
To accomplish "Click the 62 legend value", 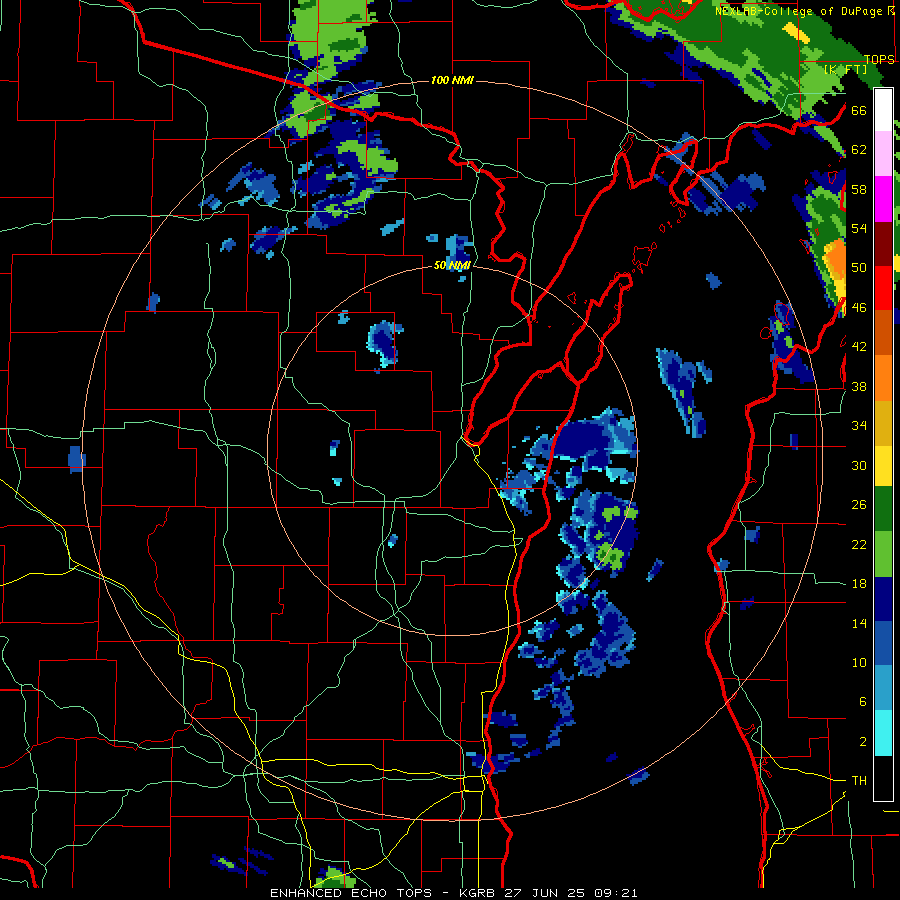I will pyautogui.click(x=859, y=150).
